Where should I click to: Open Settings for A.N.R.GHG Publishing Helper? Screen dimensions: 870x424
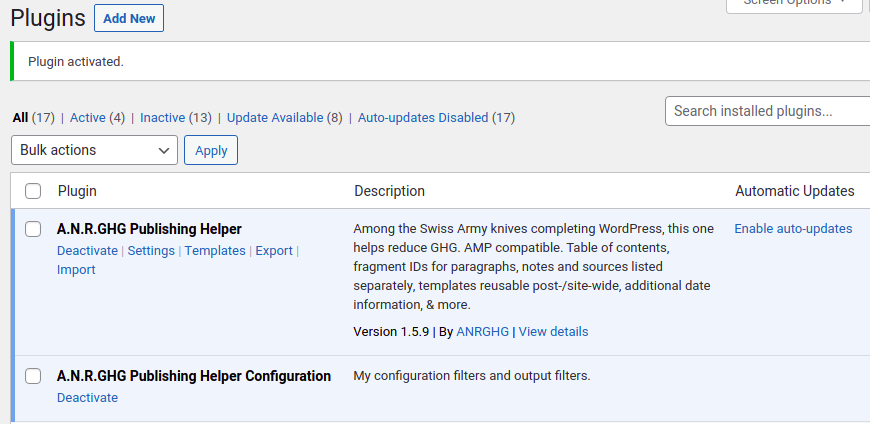[x=151, y=251]
